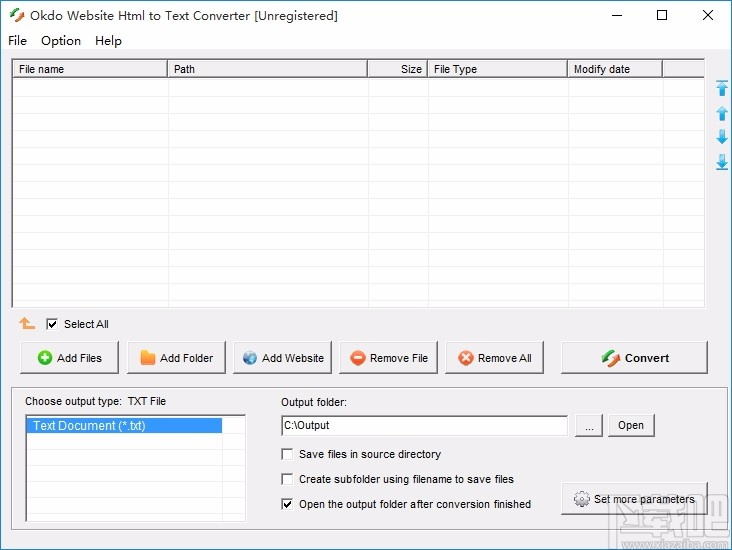Start conversion with the Convert button

click(634, 358)
